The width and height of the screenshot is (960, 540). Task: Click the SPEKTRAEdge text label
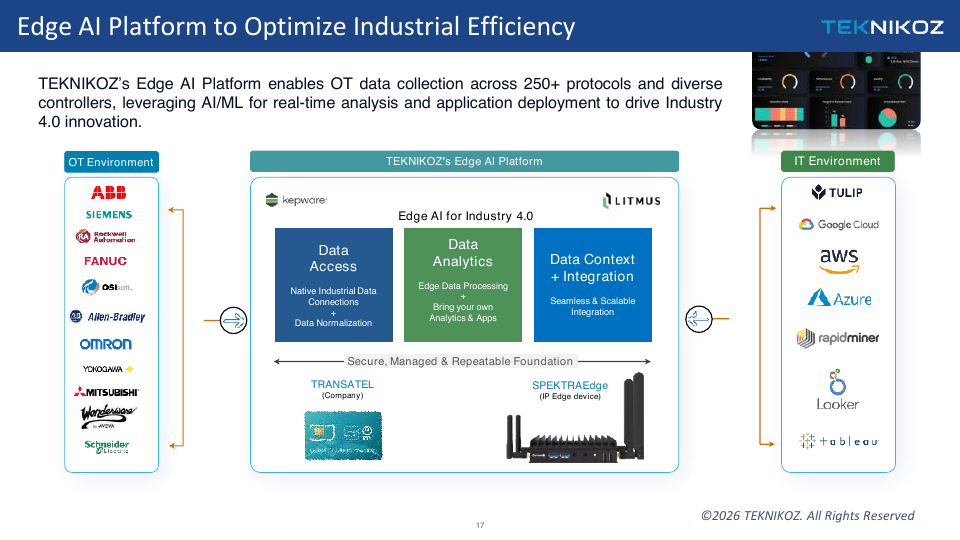pos(570,385)
